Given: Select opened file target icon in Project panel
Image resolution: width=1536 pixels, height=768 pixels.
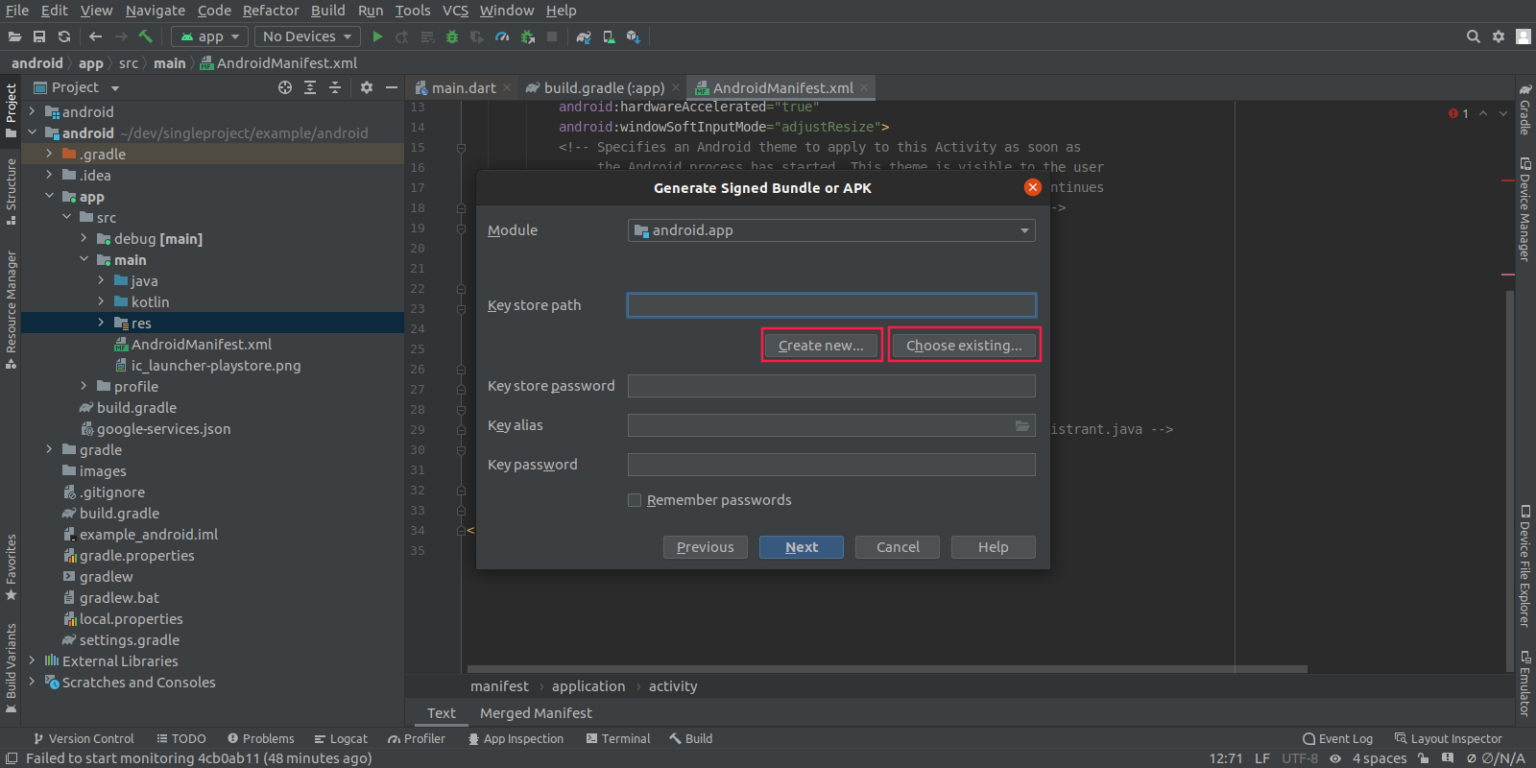Looking at the screenshot, I should 285,88.
